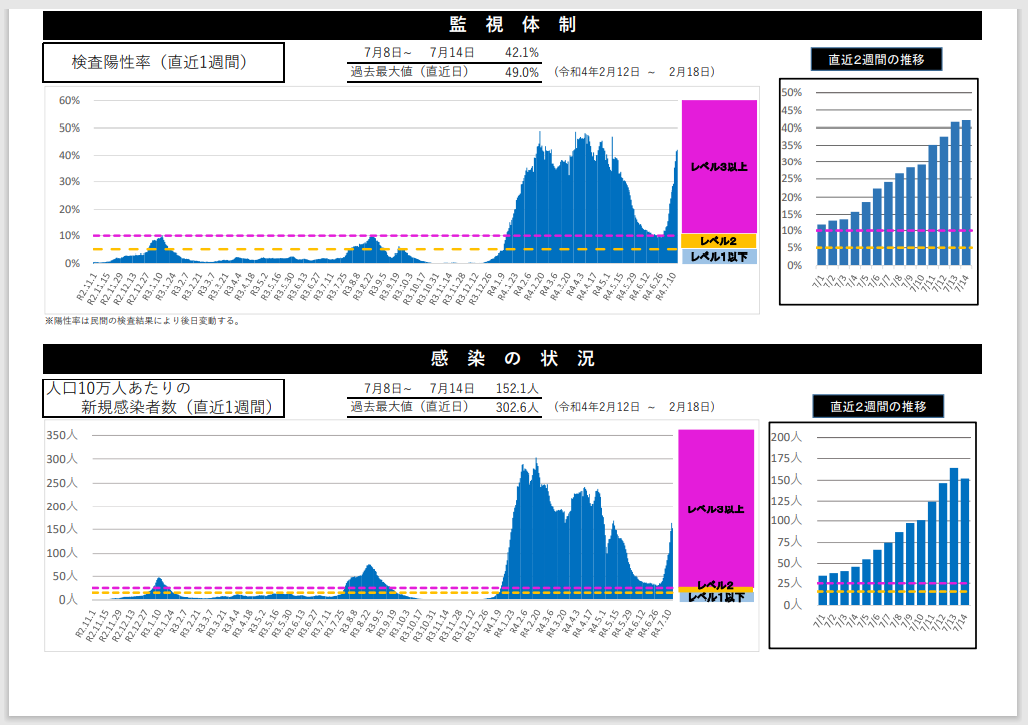Click light blue レベル1以下 band in top chart
The width and height of the screenshot is (1028, 725).
pyautogui.click(x=719, y=257)
